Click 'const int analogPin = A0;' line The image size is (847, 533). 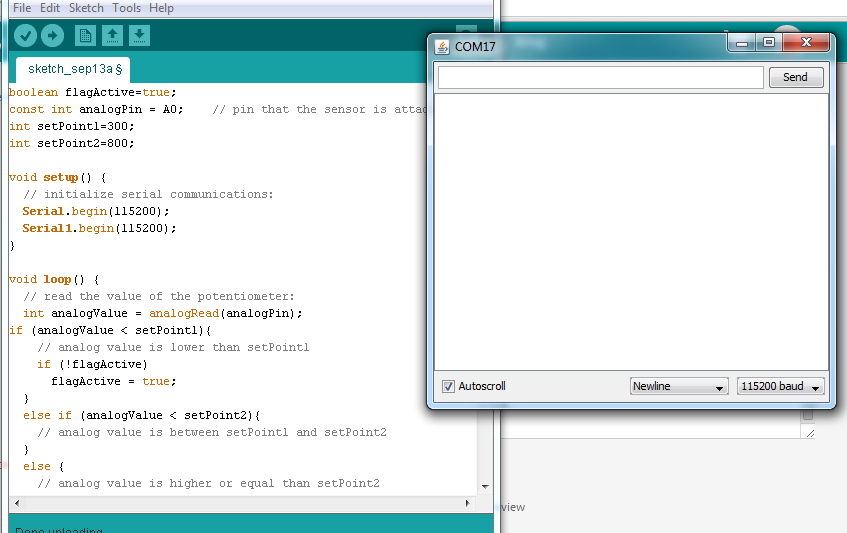pyautogui.click(x=97, y=109)
